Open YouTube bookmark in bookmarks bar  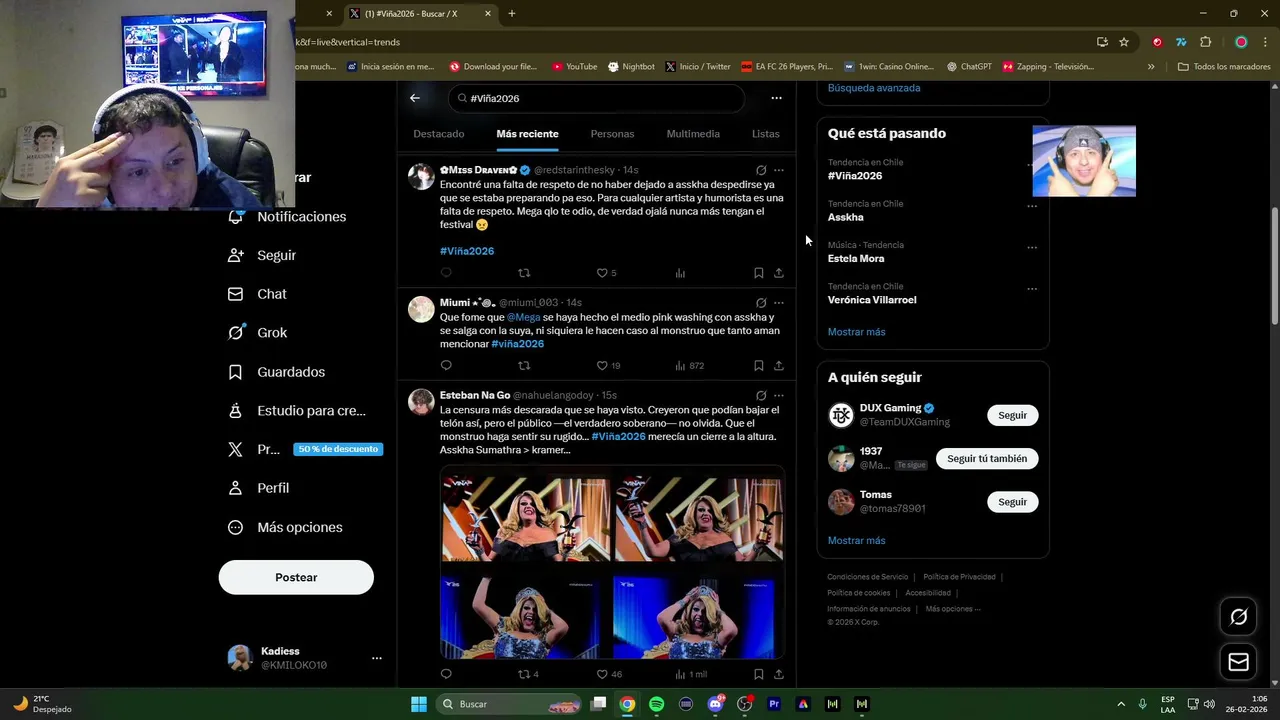point(574,67)
